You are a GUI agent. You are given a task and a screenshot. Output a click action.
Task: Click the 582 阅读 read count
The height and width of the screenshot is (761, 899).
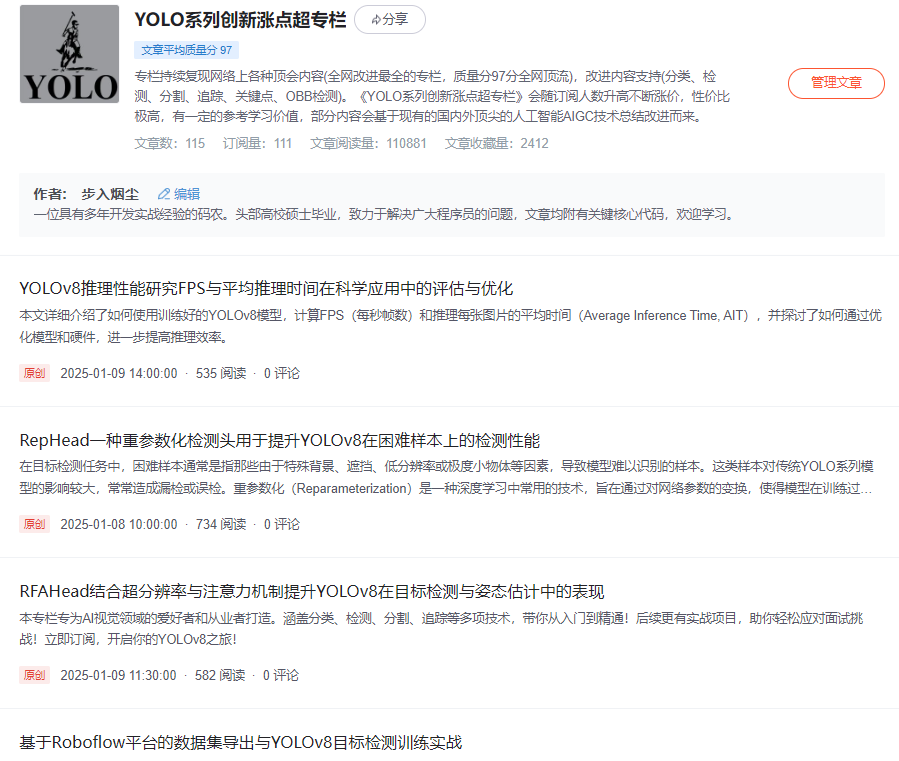220,675
